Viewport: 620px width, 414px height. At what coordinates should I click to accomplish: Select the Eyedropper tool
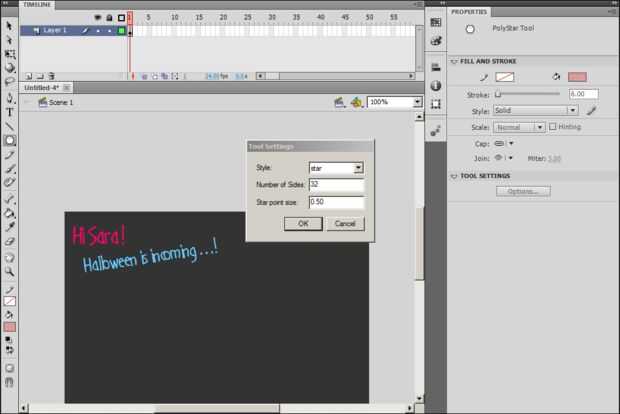click(9, 227)
